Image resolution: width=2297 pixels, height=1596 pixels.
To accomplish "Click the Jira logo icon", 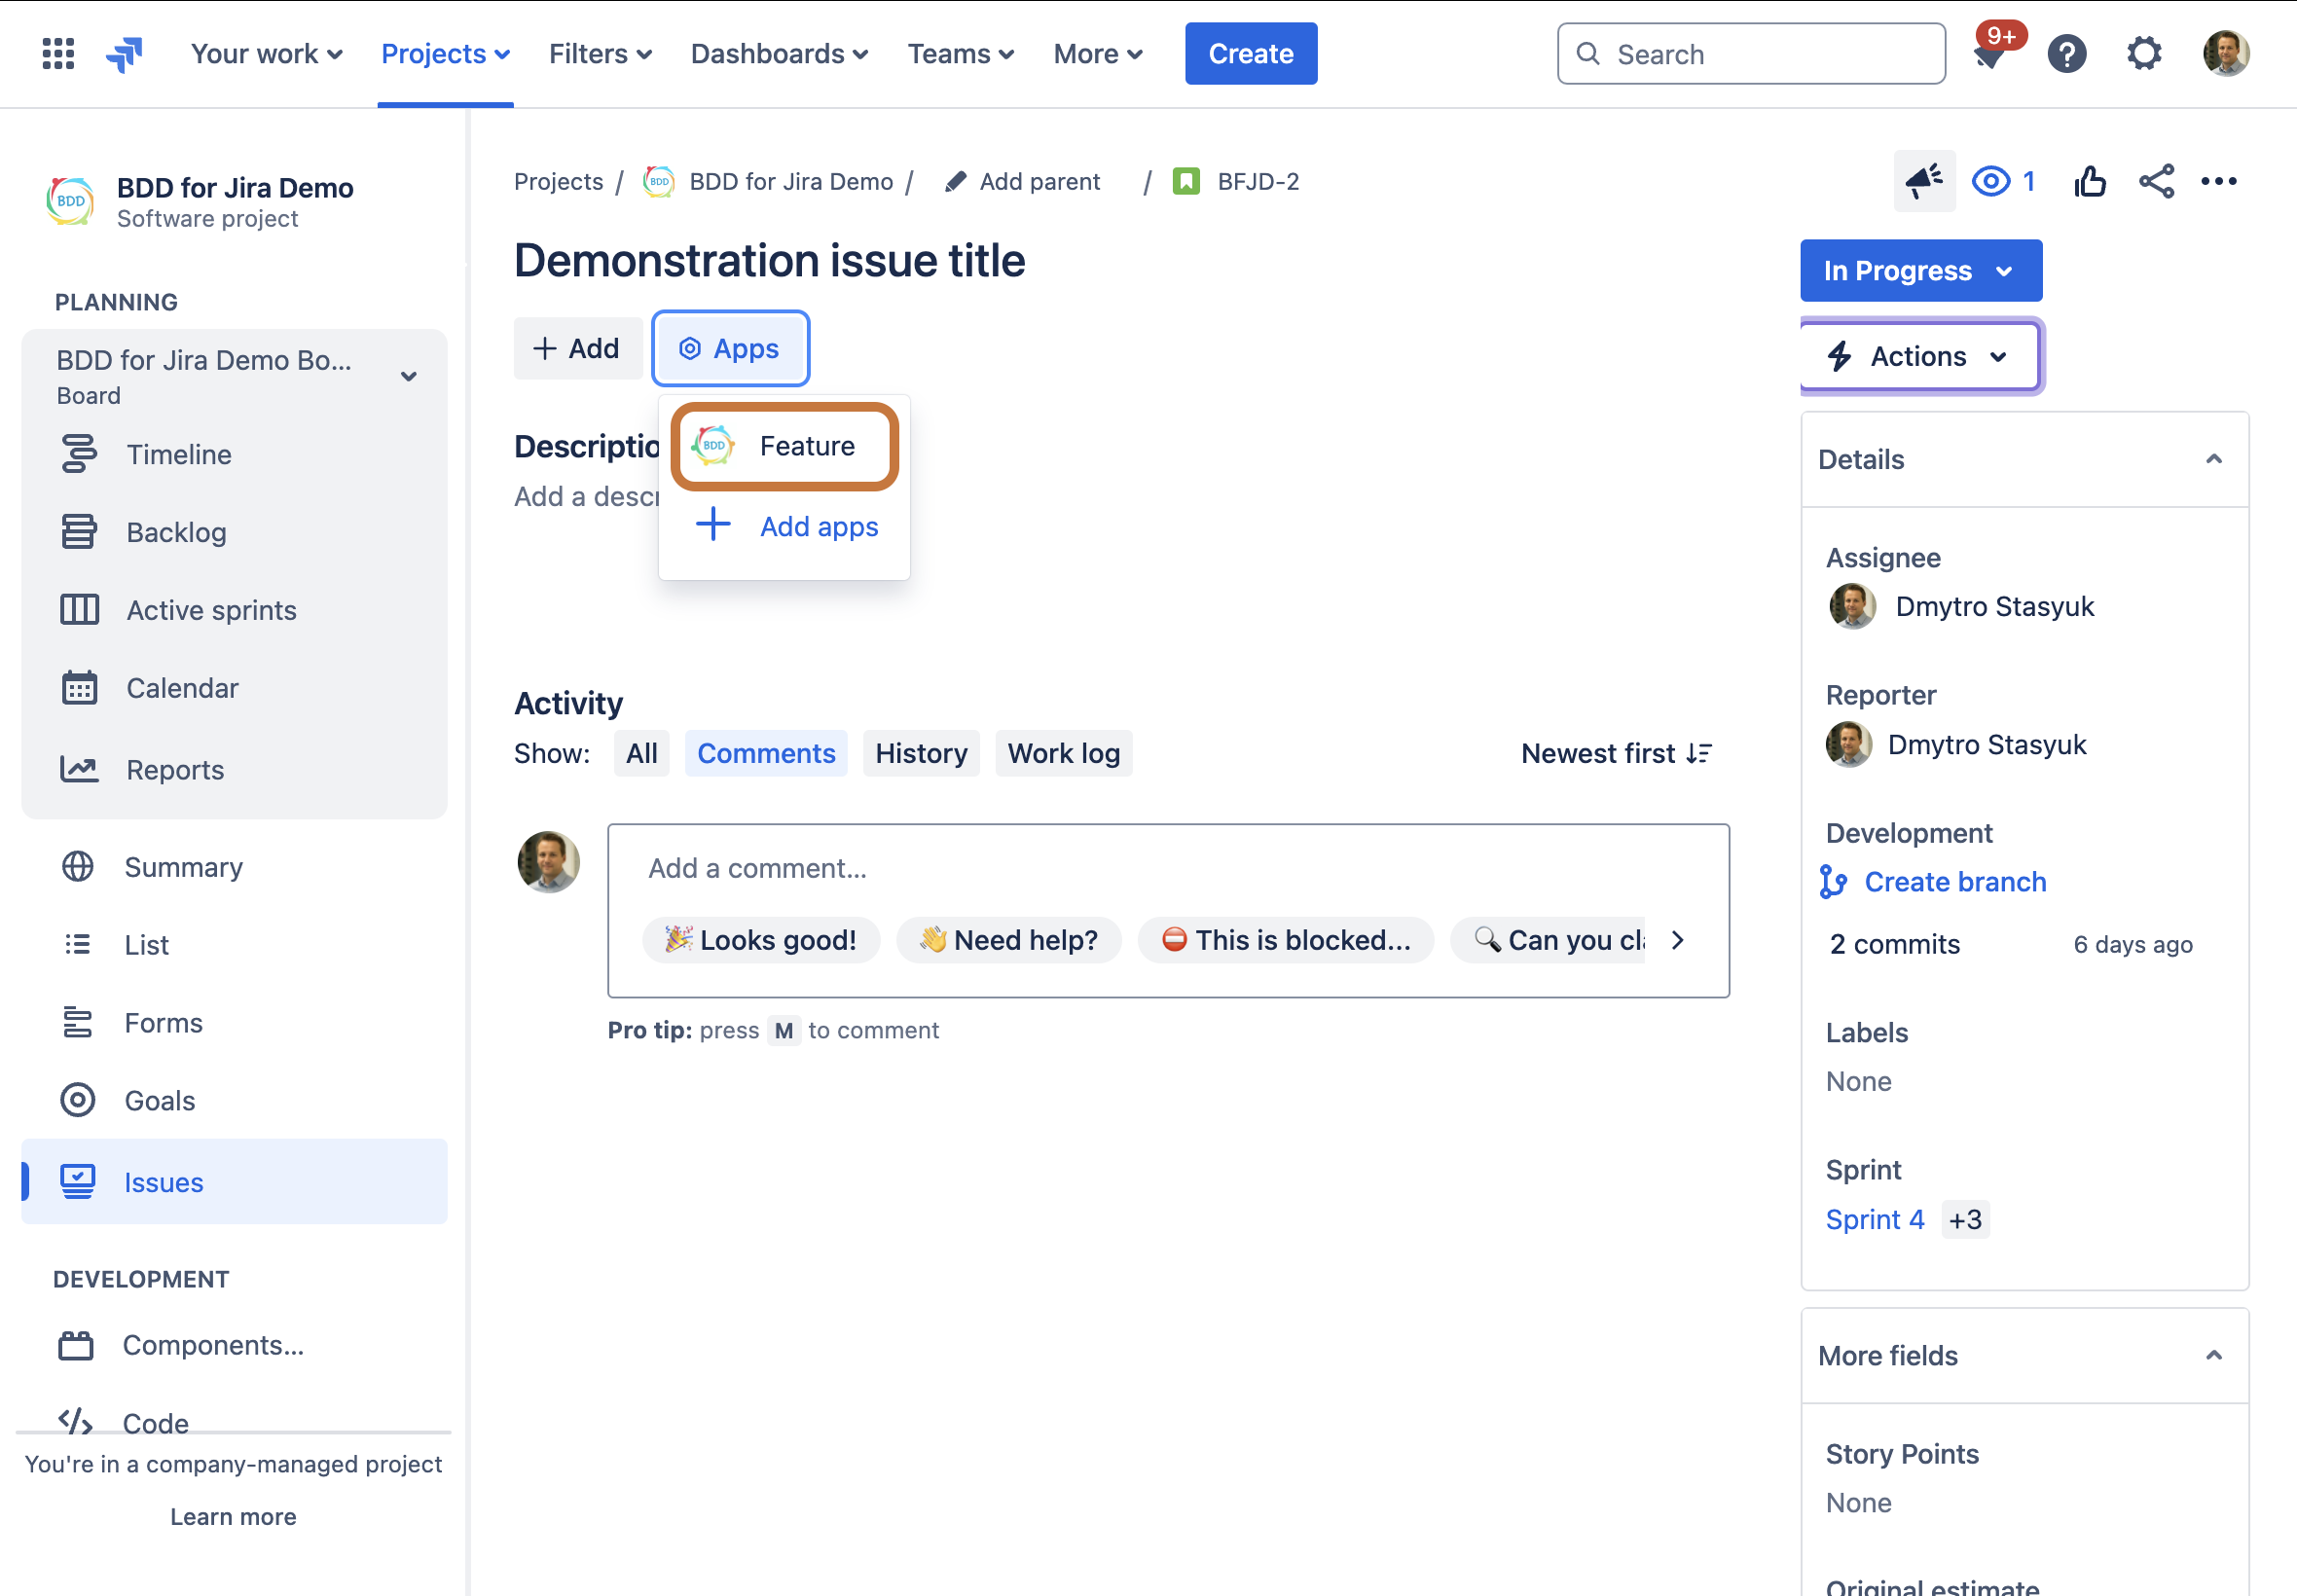I will (x=125, y=53).
